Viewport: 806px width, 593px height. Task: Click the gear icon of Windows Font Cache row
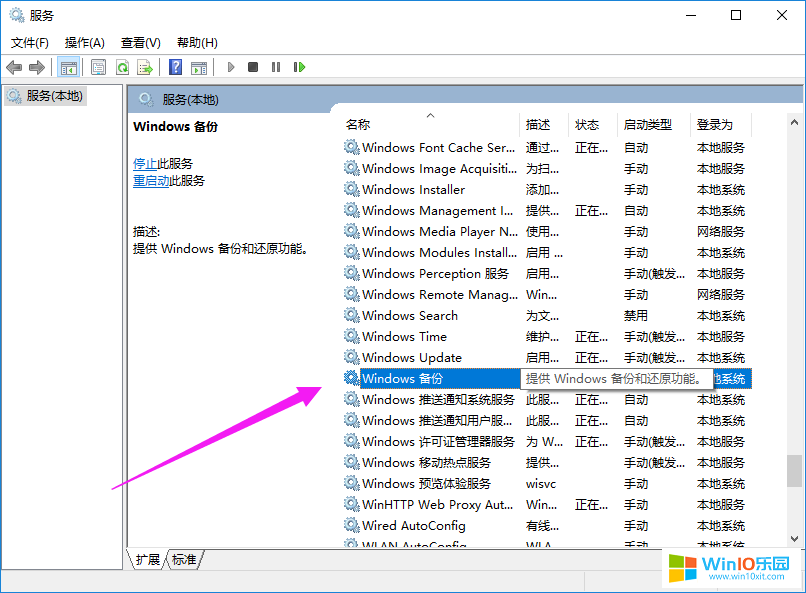352,147
